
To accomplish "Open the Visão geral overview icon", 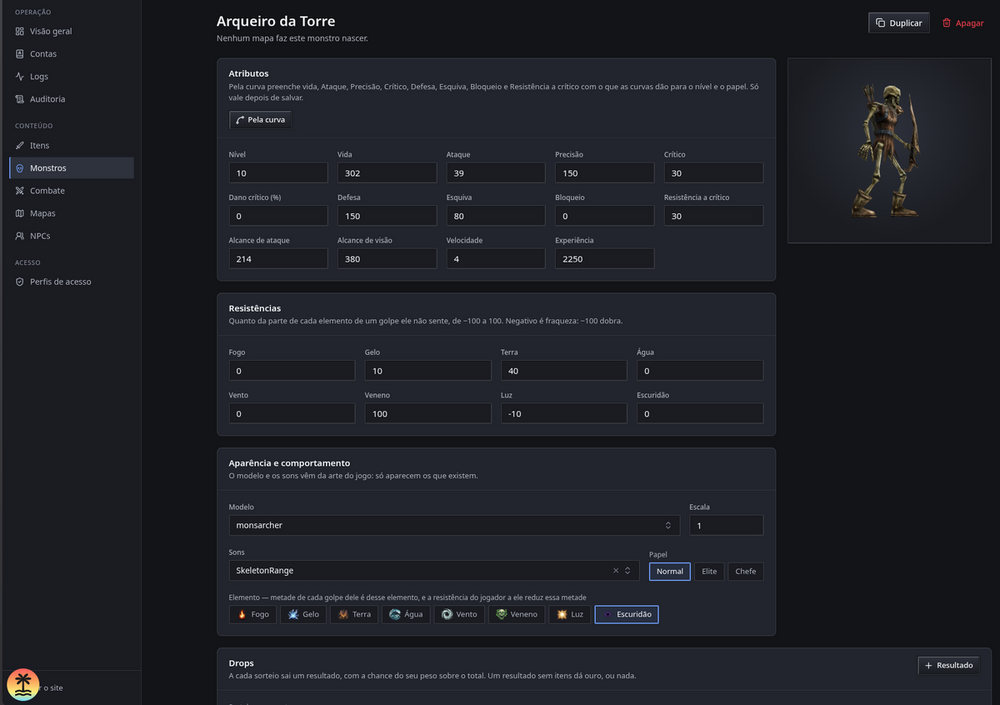I will [x=20, y=31].
